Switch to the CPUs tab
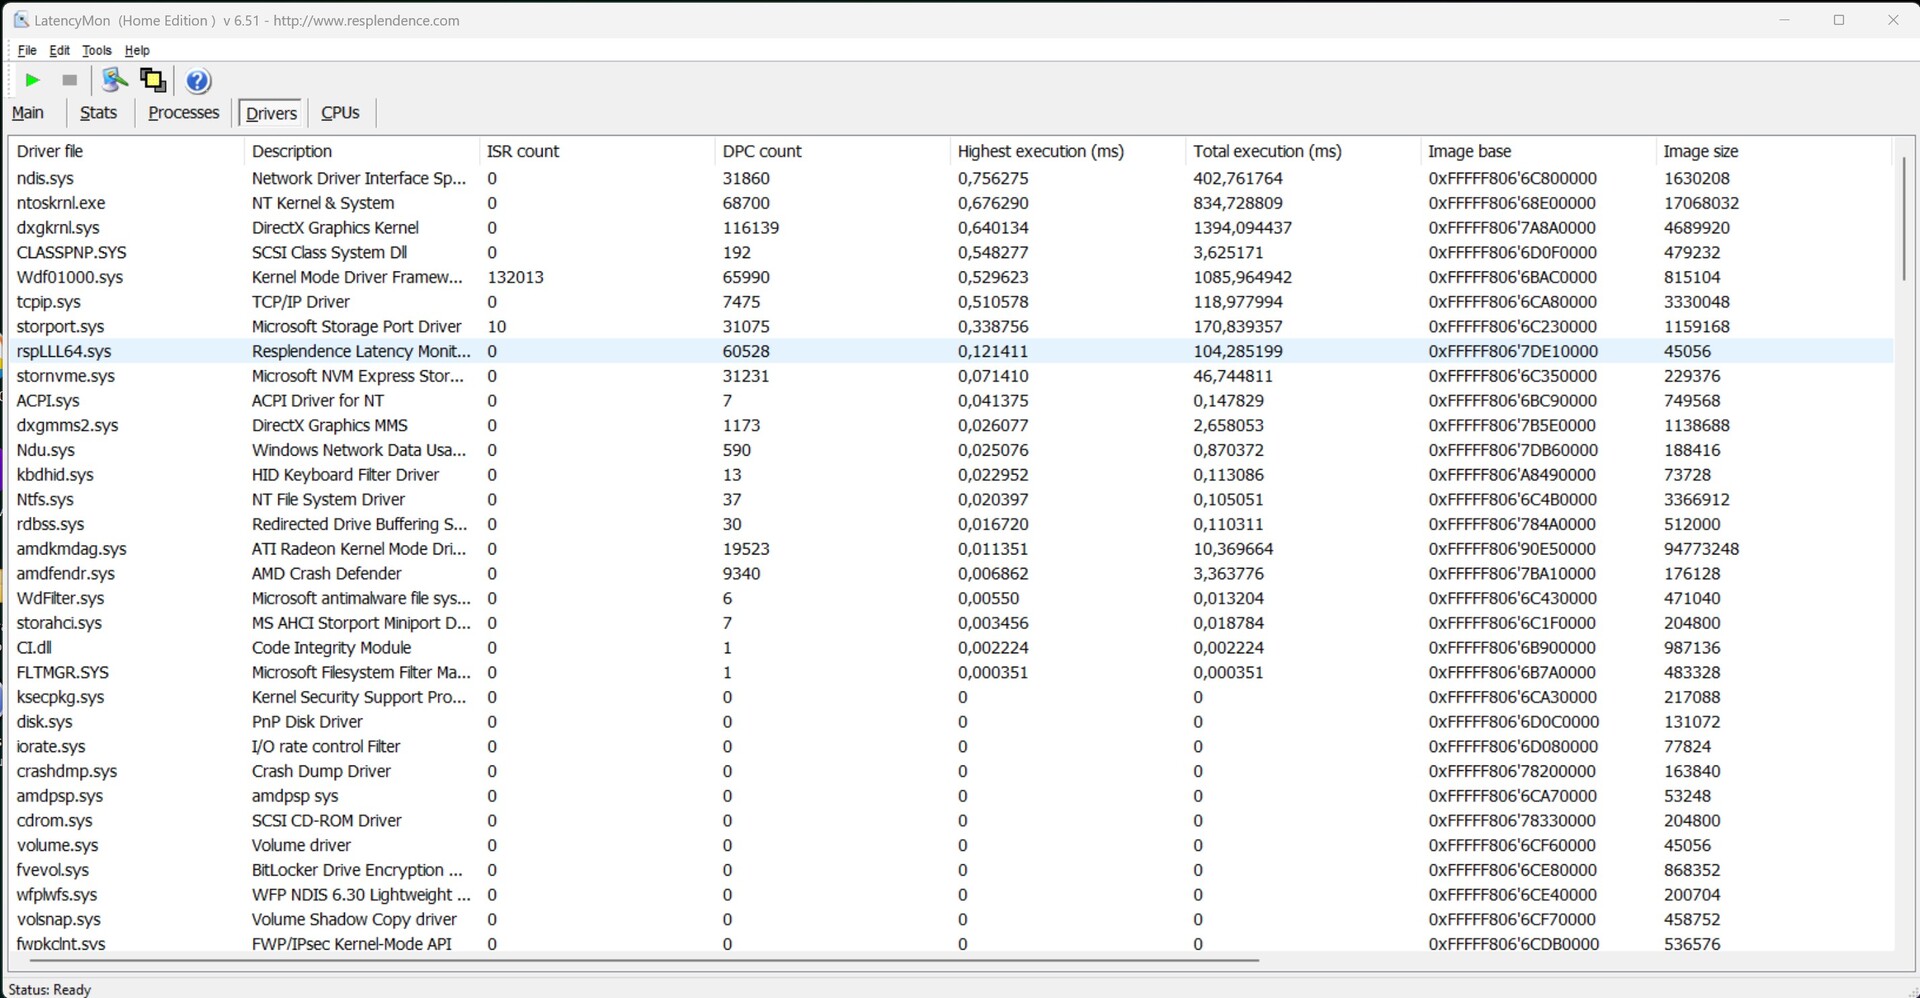The width and height of the screenshot is (1920, 998). (x=340, y=113)
